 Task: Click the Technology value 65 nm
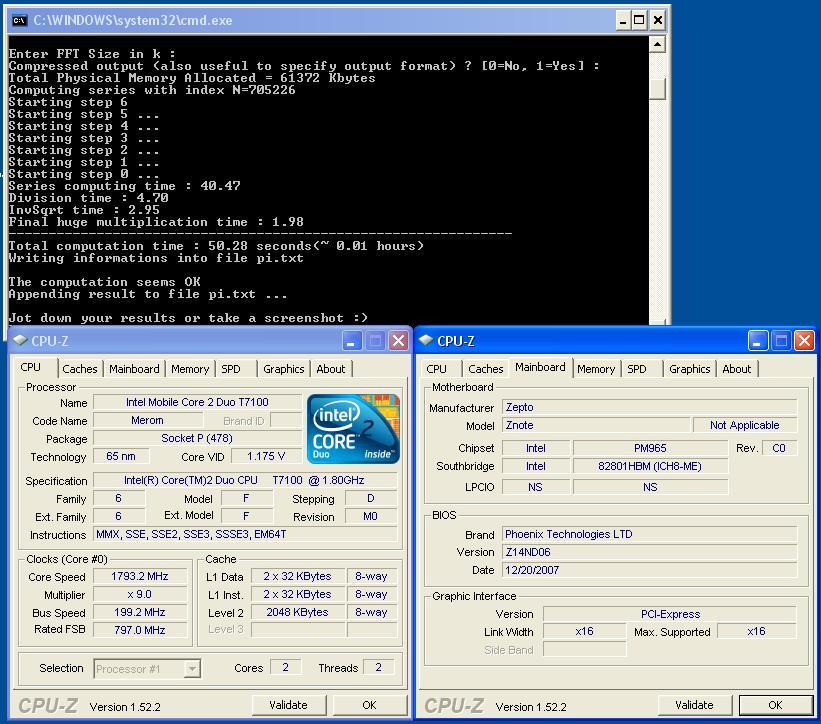pyautogui.click(x=121, y=456)
